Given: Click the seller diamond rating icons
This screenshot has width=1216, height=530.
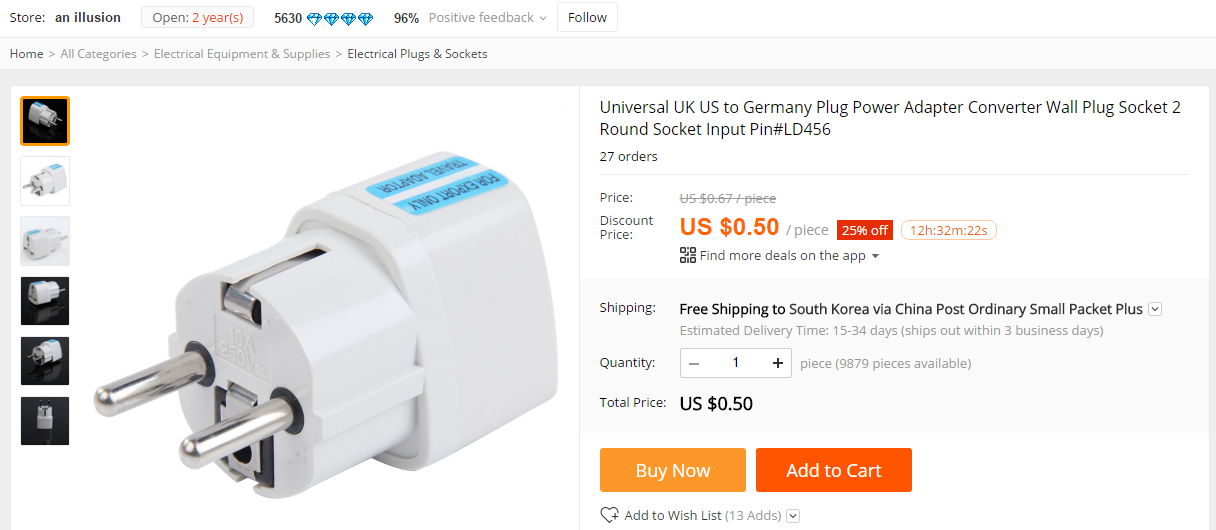Looking at the screenshot, I should [x=339, y=18].
